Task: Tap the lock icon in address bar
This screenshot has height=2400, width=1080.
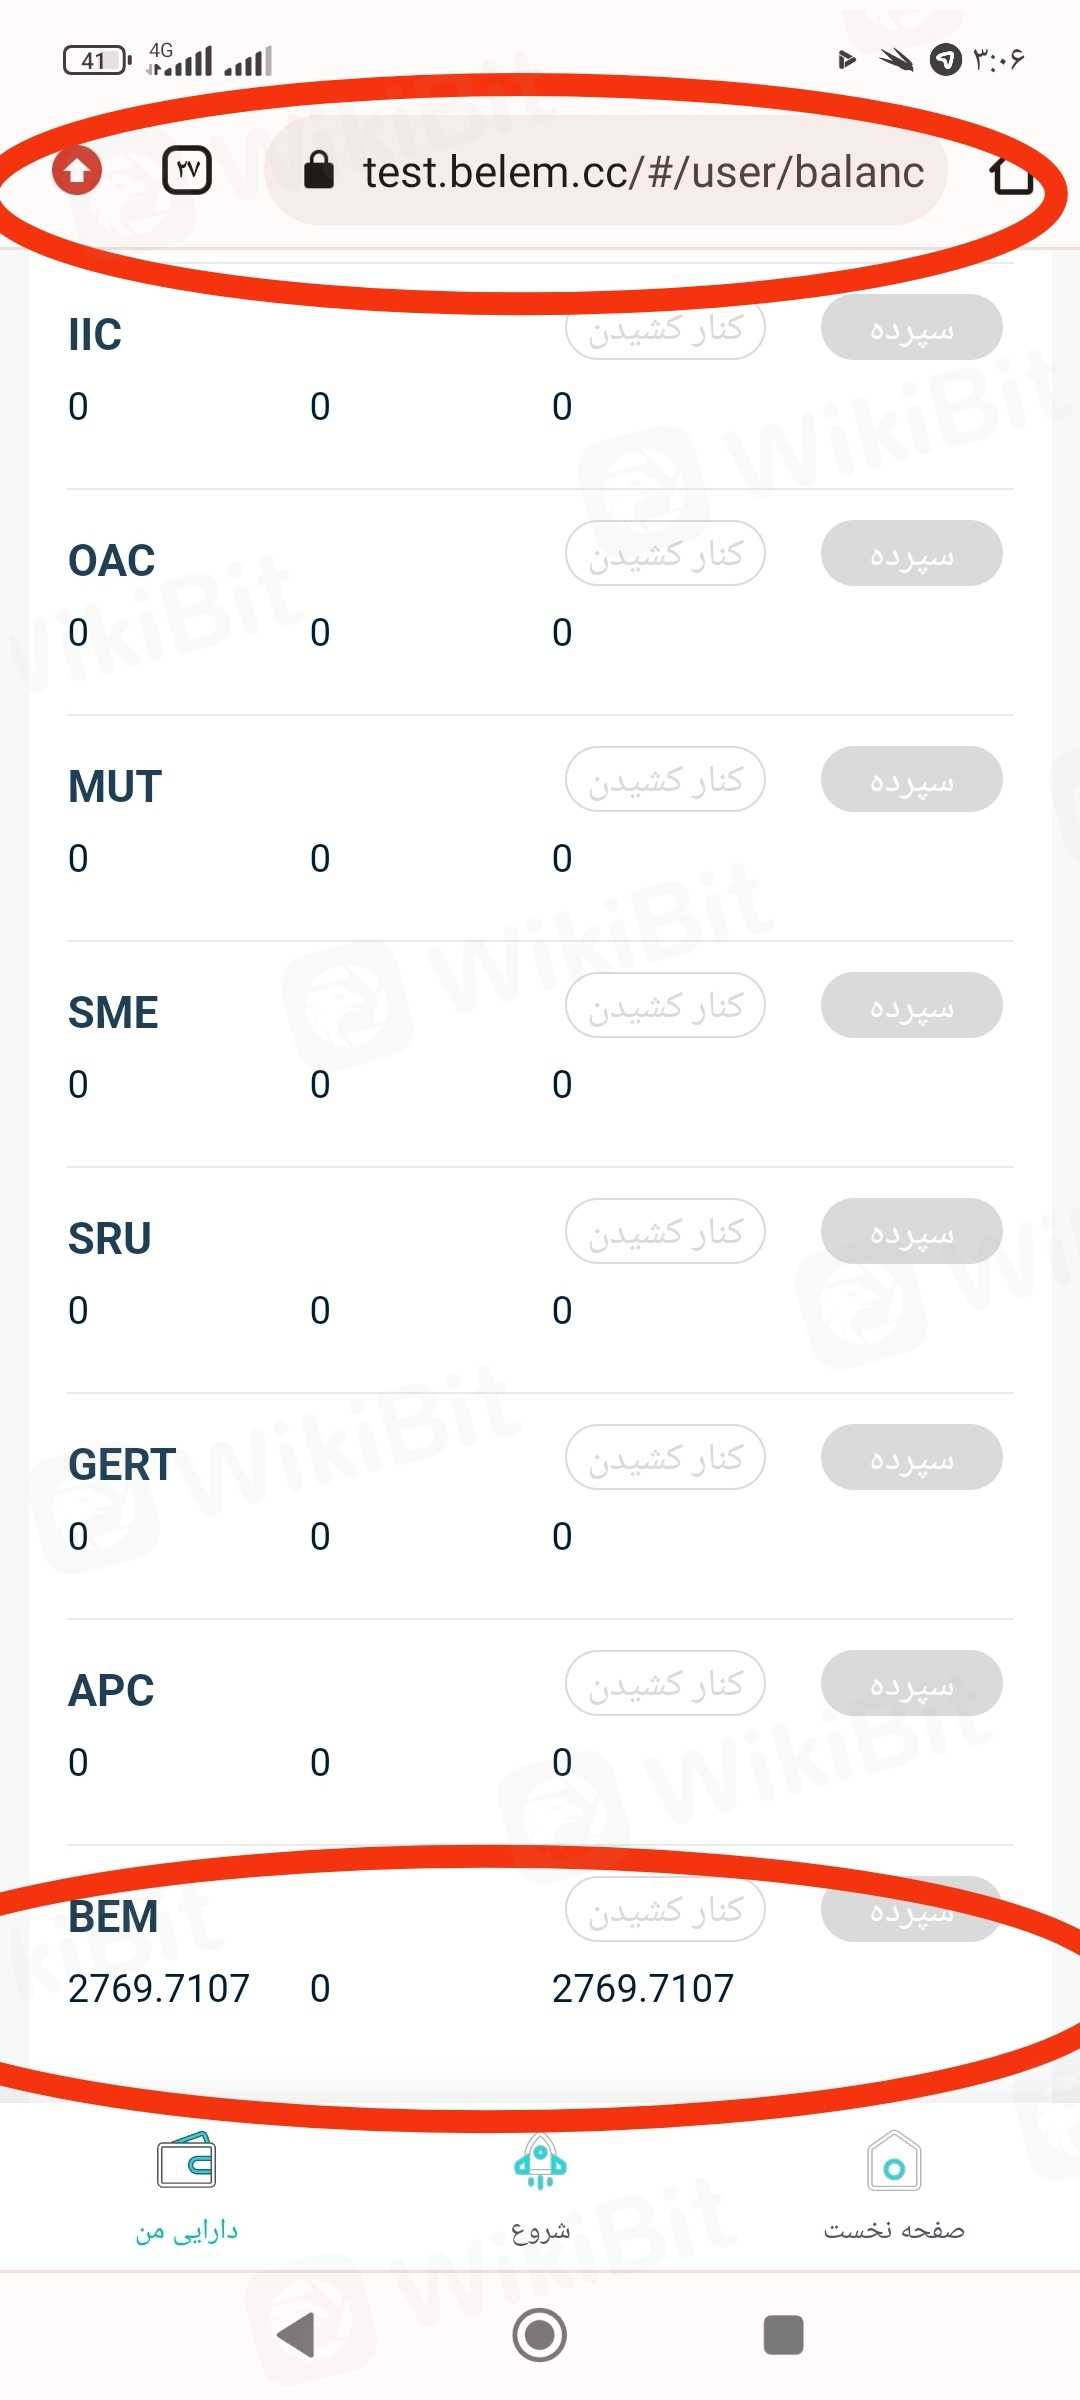Action: click(318, 171)
